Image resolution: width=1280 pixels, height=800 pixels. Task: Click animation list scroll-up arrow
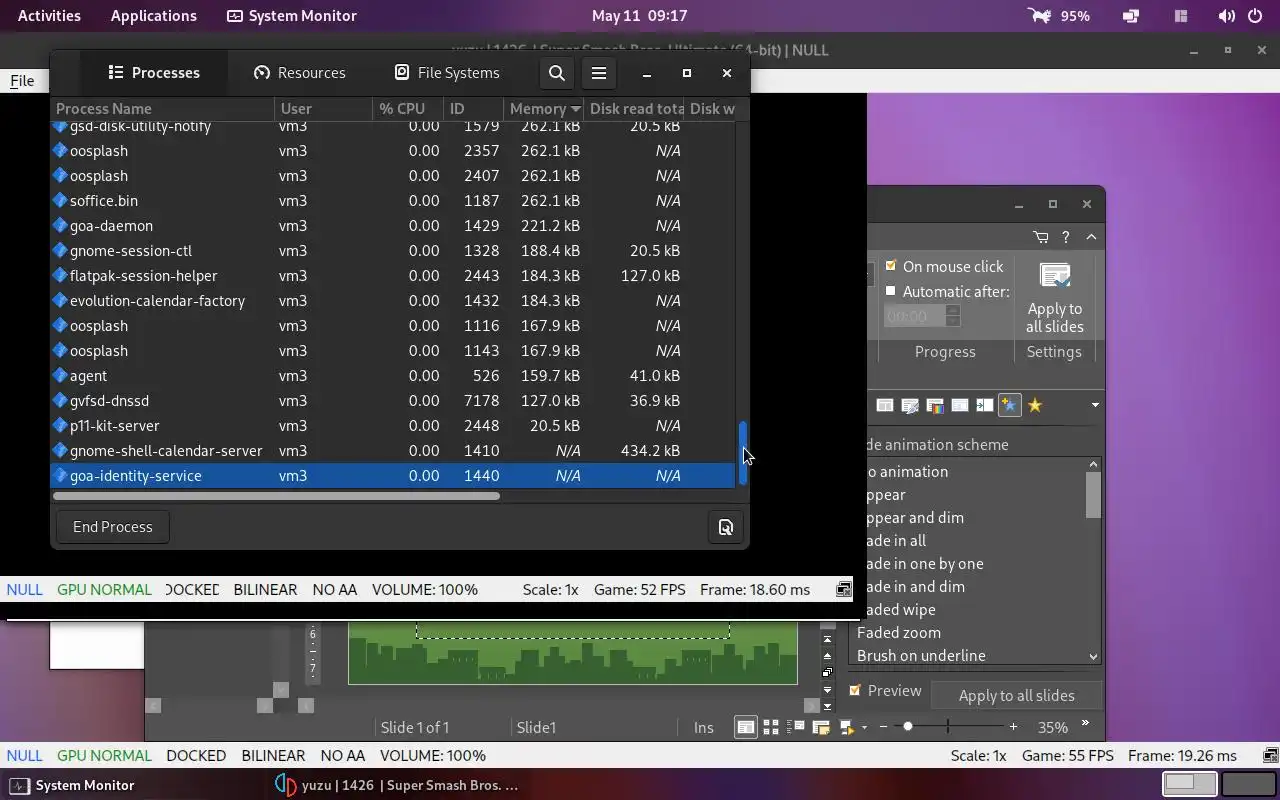point(1093,464)
